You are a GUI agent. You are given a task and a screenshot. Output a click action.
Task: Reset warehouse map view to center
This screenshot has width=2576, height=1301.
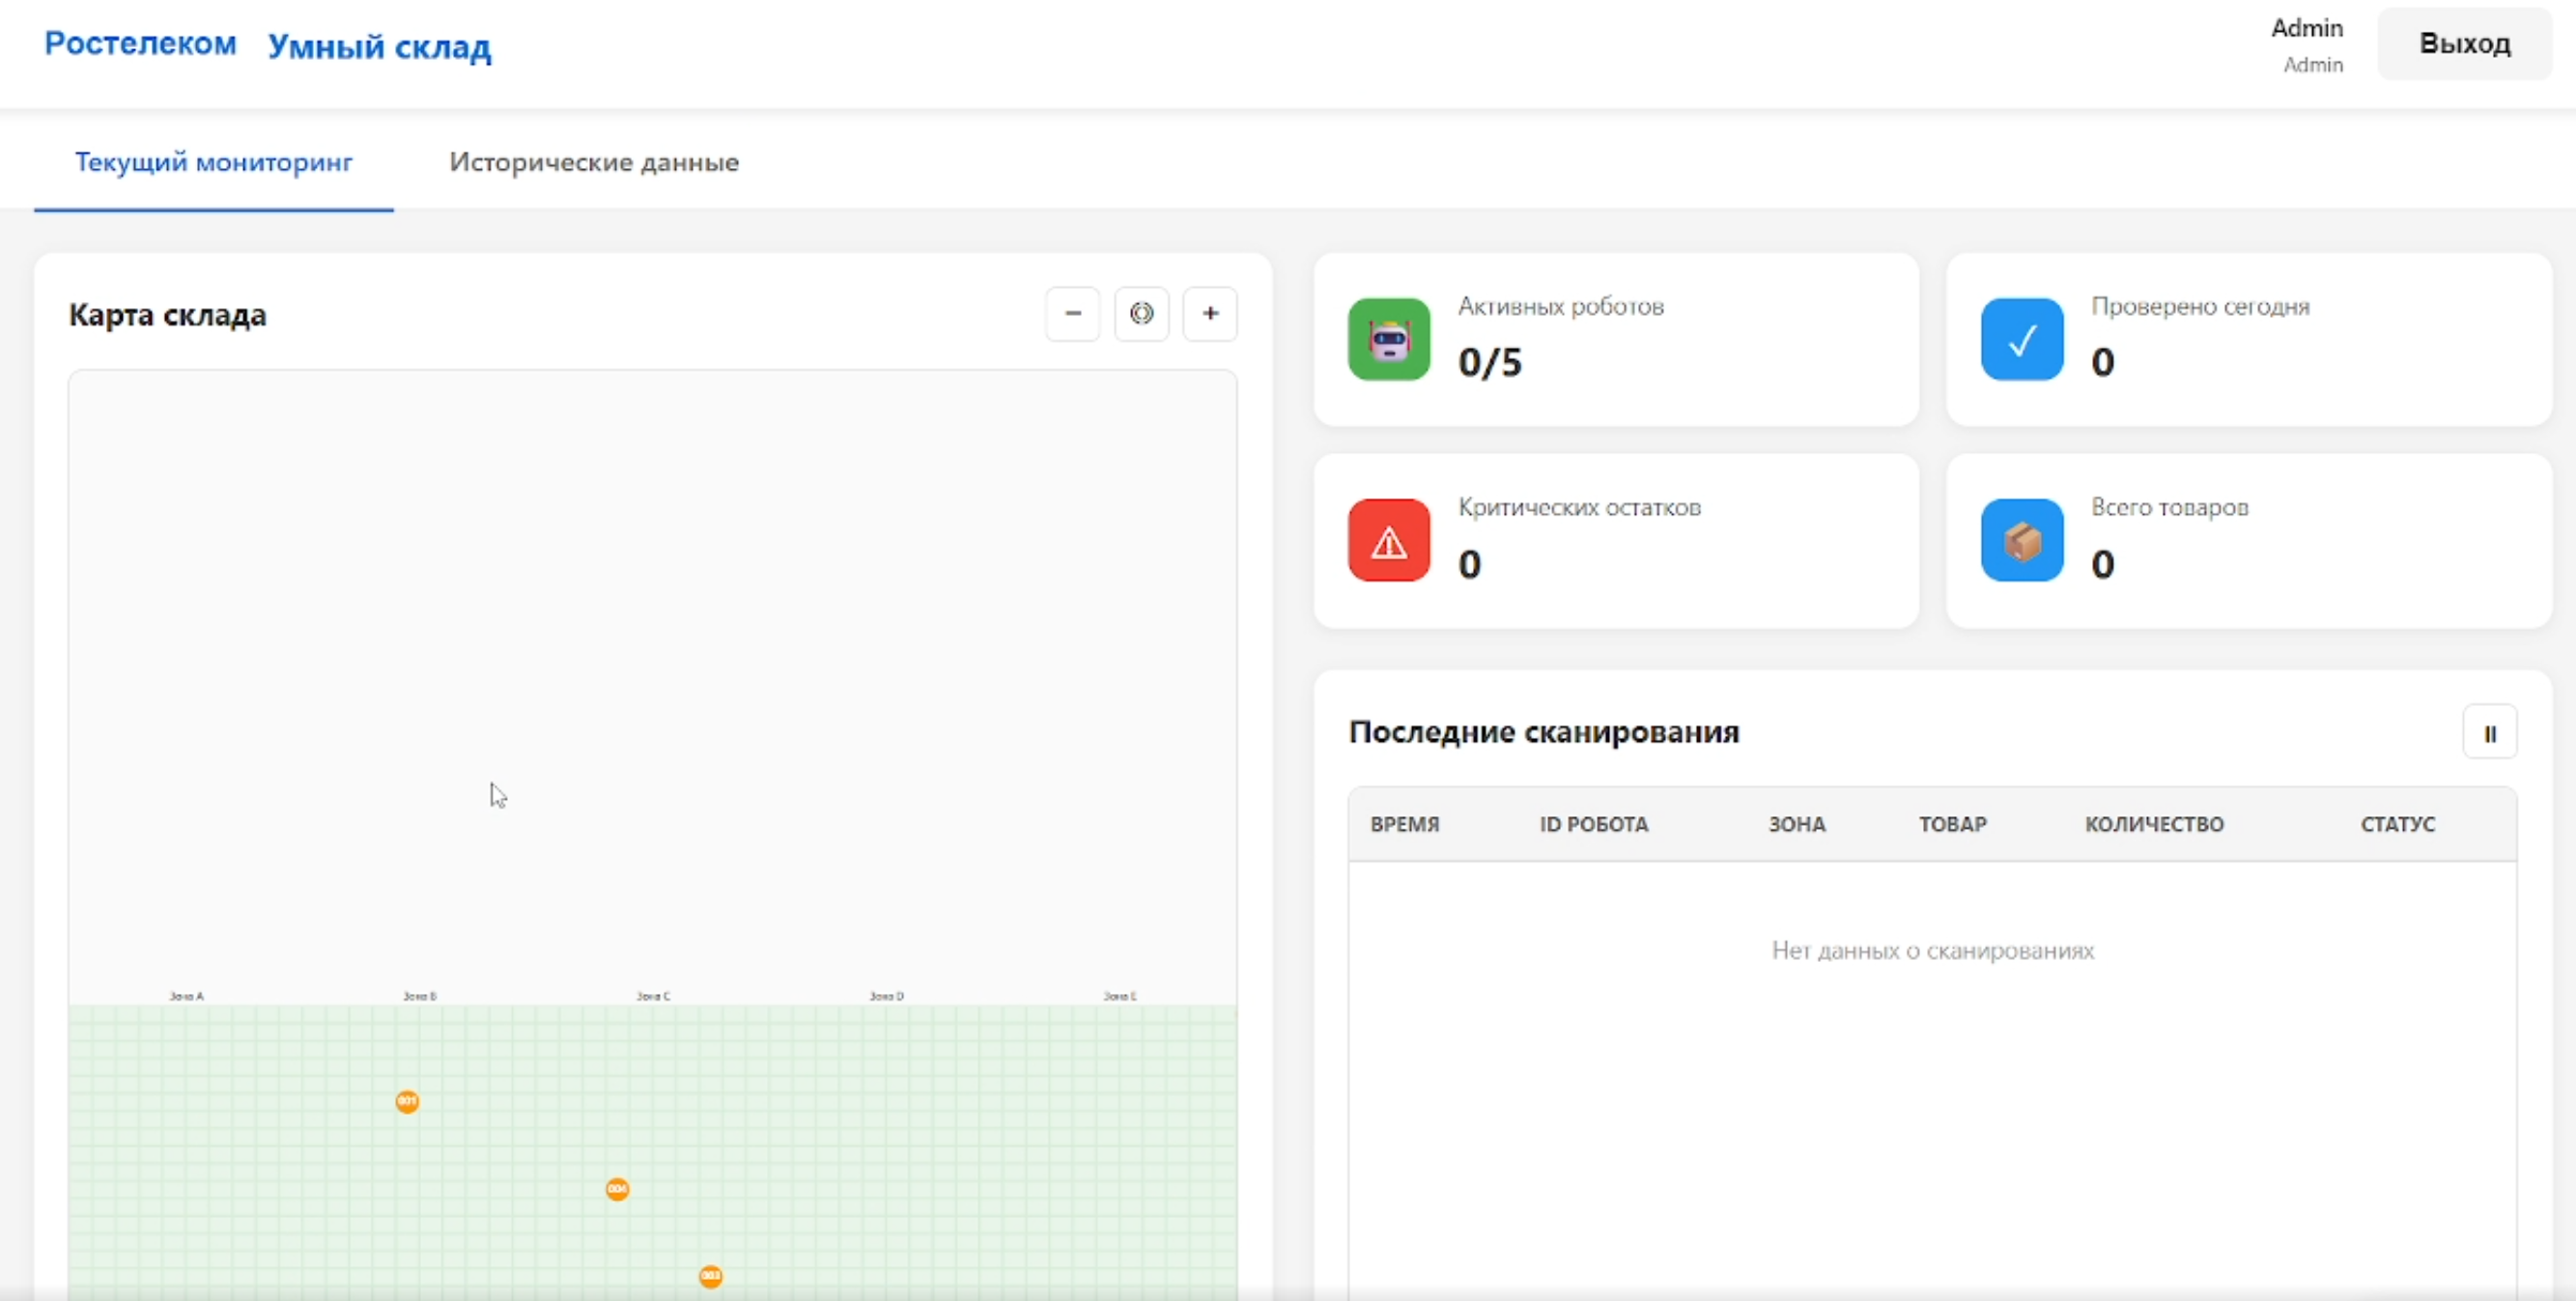tap(1141, 314)
